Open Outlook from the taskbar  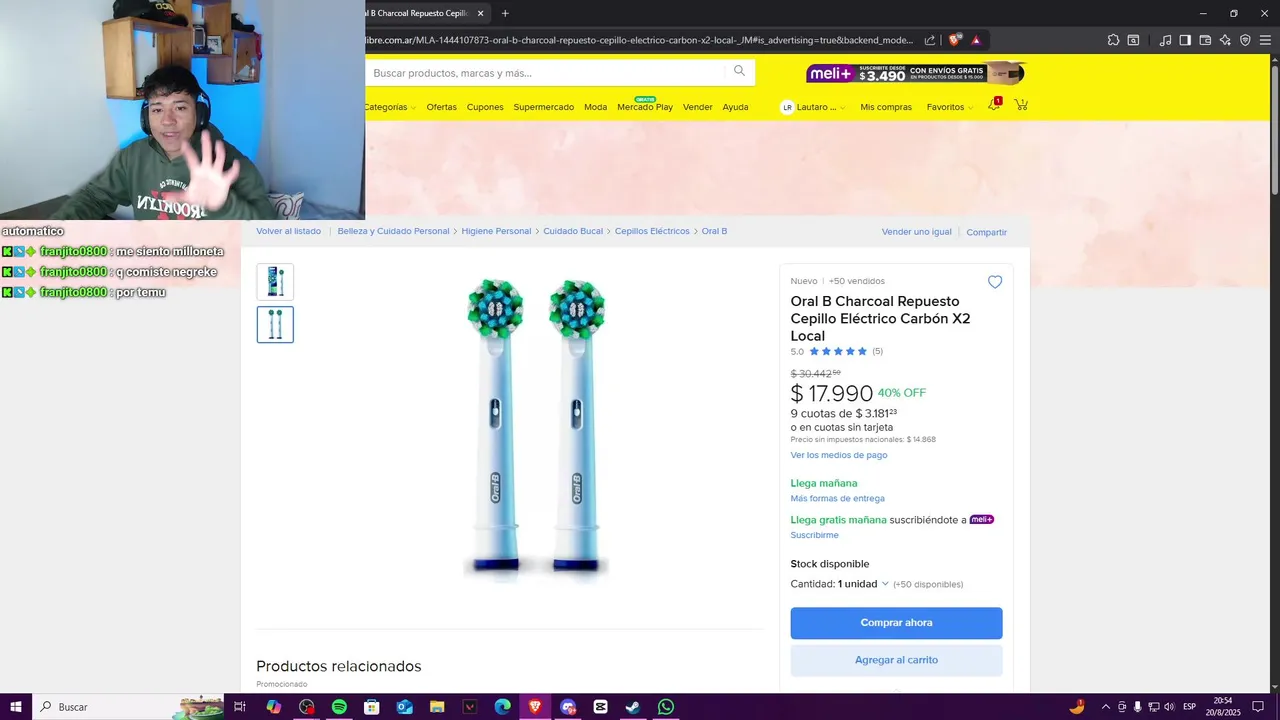coord(404,707)
